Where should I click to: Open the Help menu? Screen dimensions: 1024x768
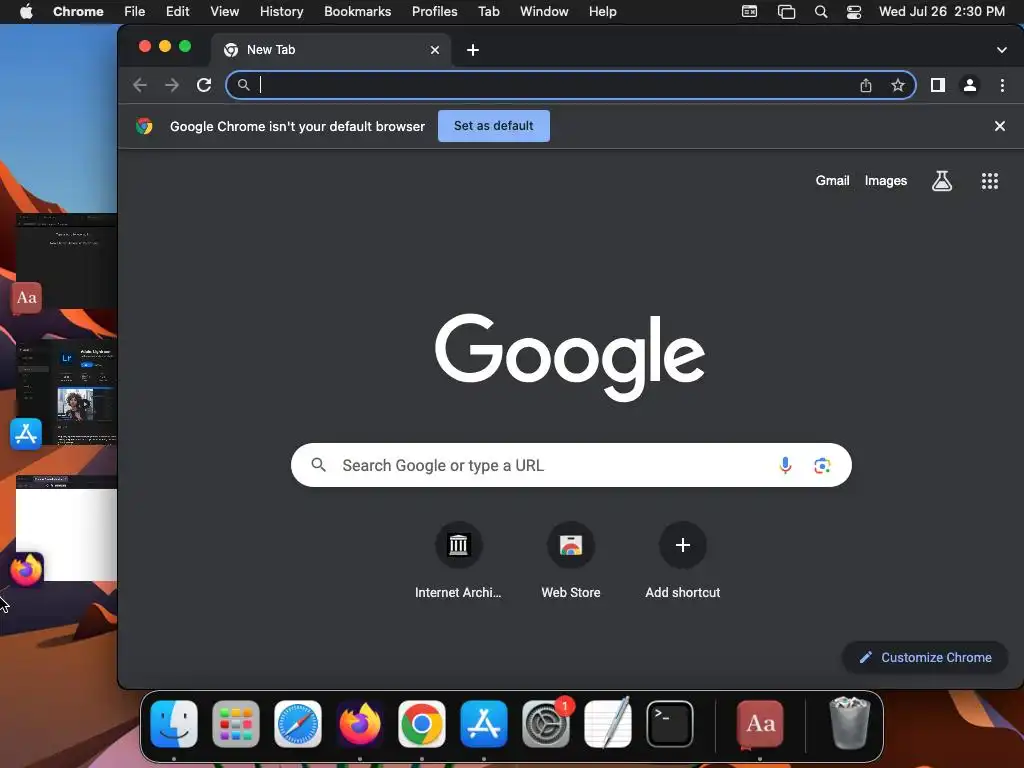pos(602,12)
